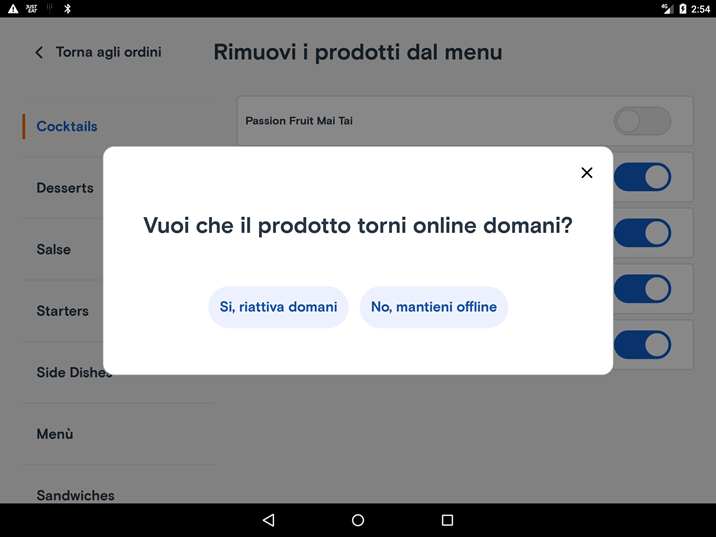
Task: Click the Torna agli ordini link
Action: tap(109, 53)
